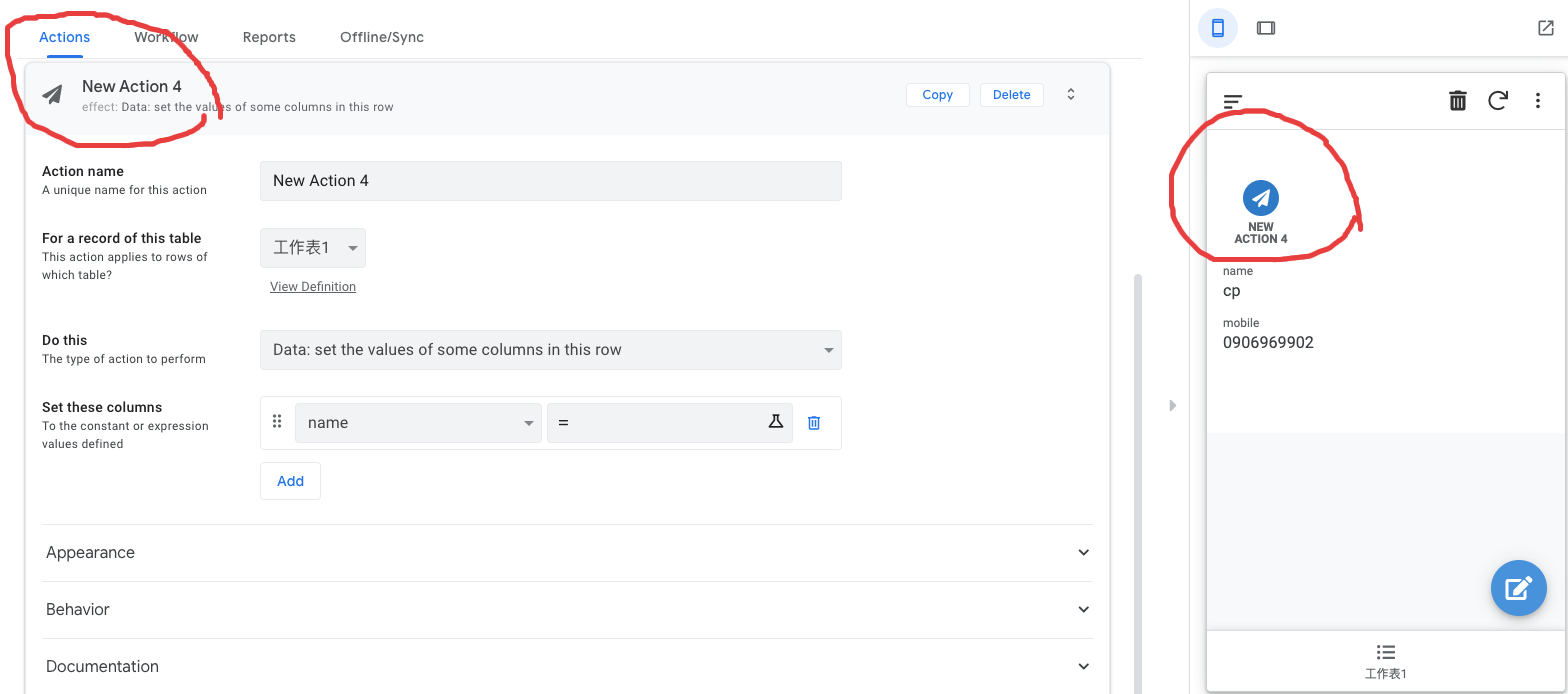1568x694 pixels.
Task: Click the expression flask icon for name
Action: (x=775, y=422)
